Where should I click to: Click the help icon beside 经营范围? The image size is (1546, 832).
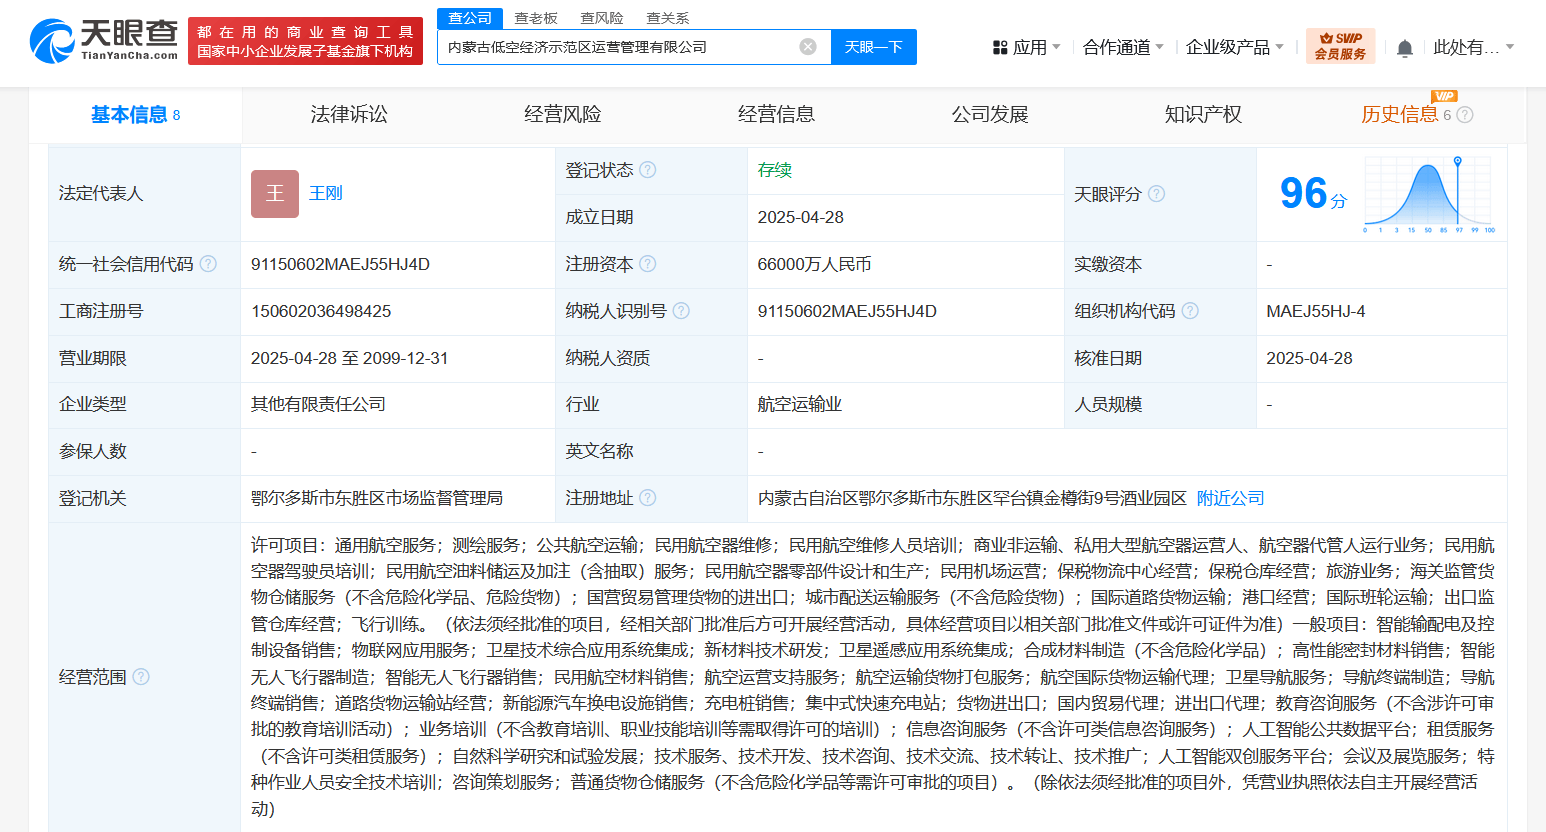[x=141, y=677]
